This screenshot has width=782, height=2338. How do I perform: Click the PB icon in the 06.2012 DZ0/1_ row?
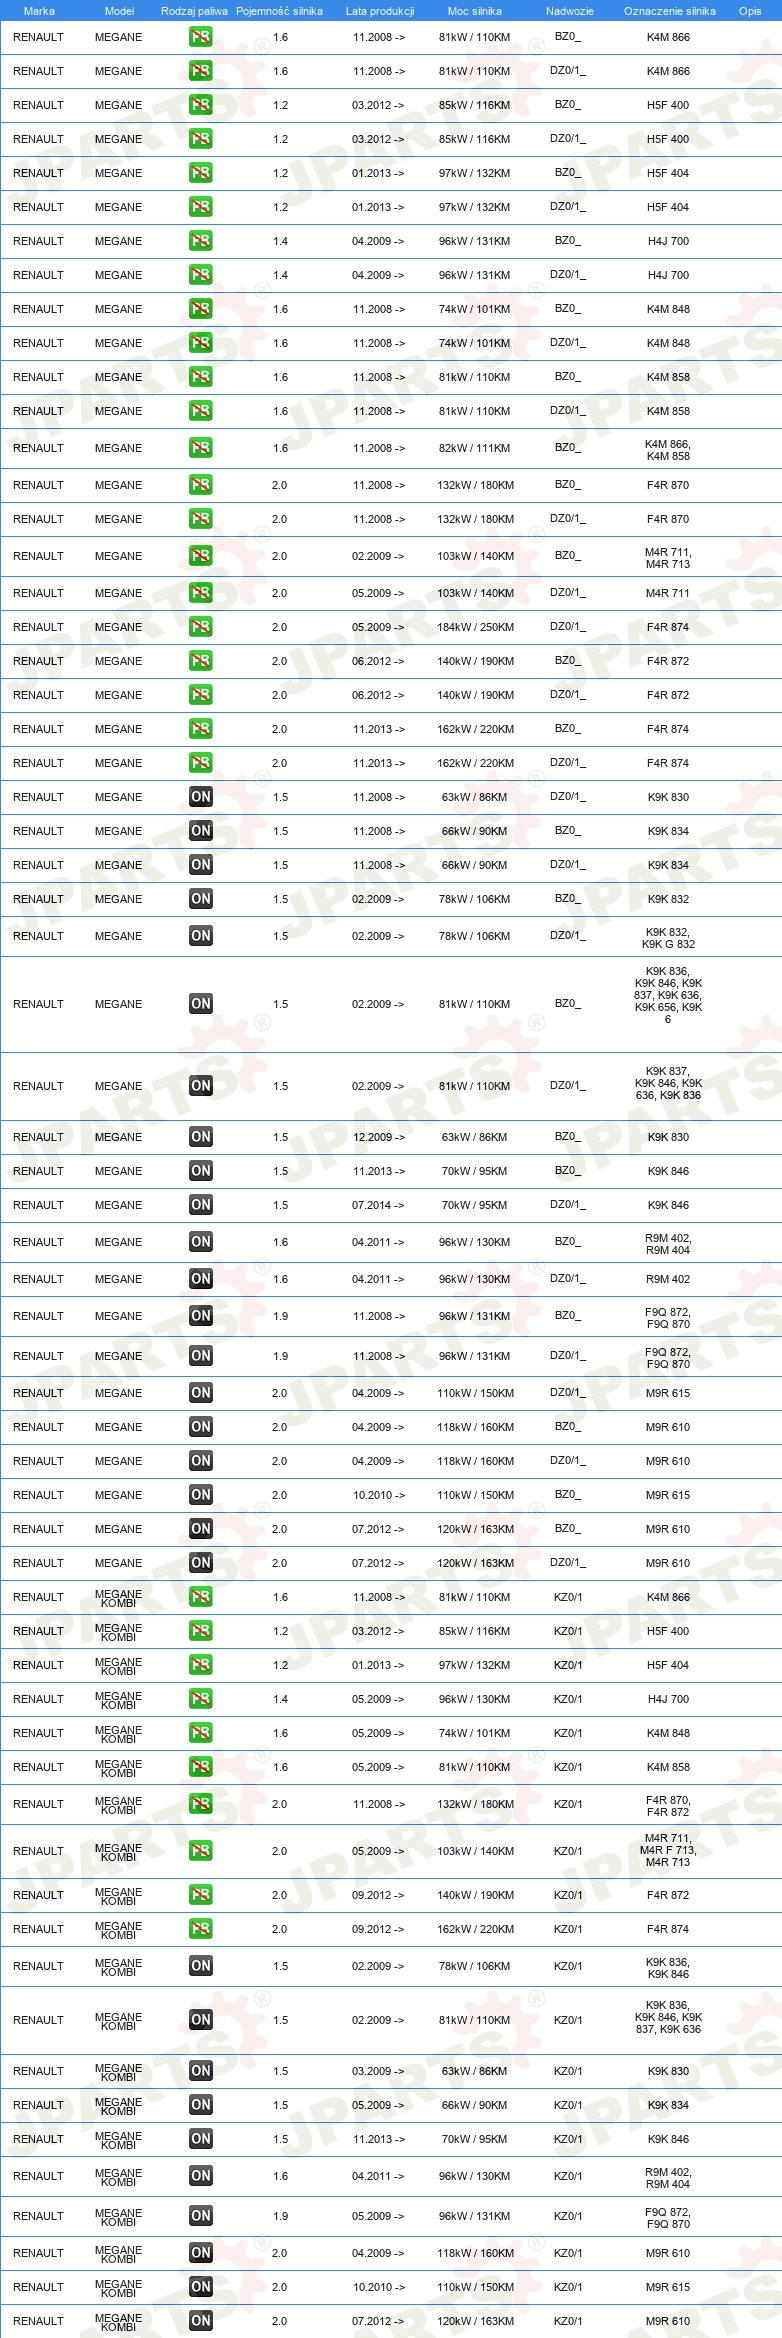[x=201, y=695]
